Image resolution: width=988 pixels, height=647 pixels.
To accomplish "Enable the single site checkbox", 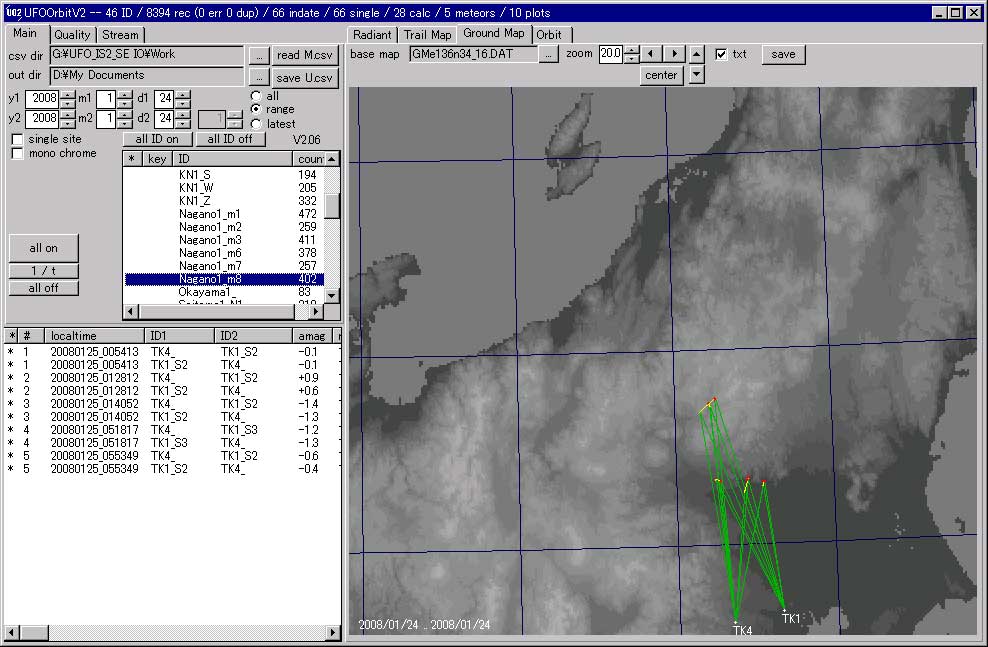I will pos(17,139).
